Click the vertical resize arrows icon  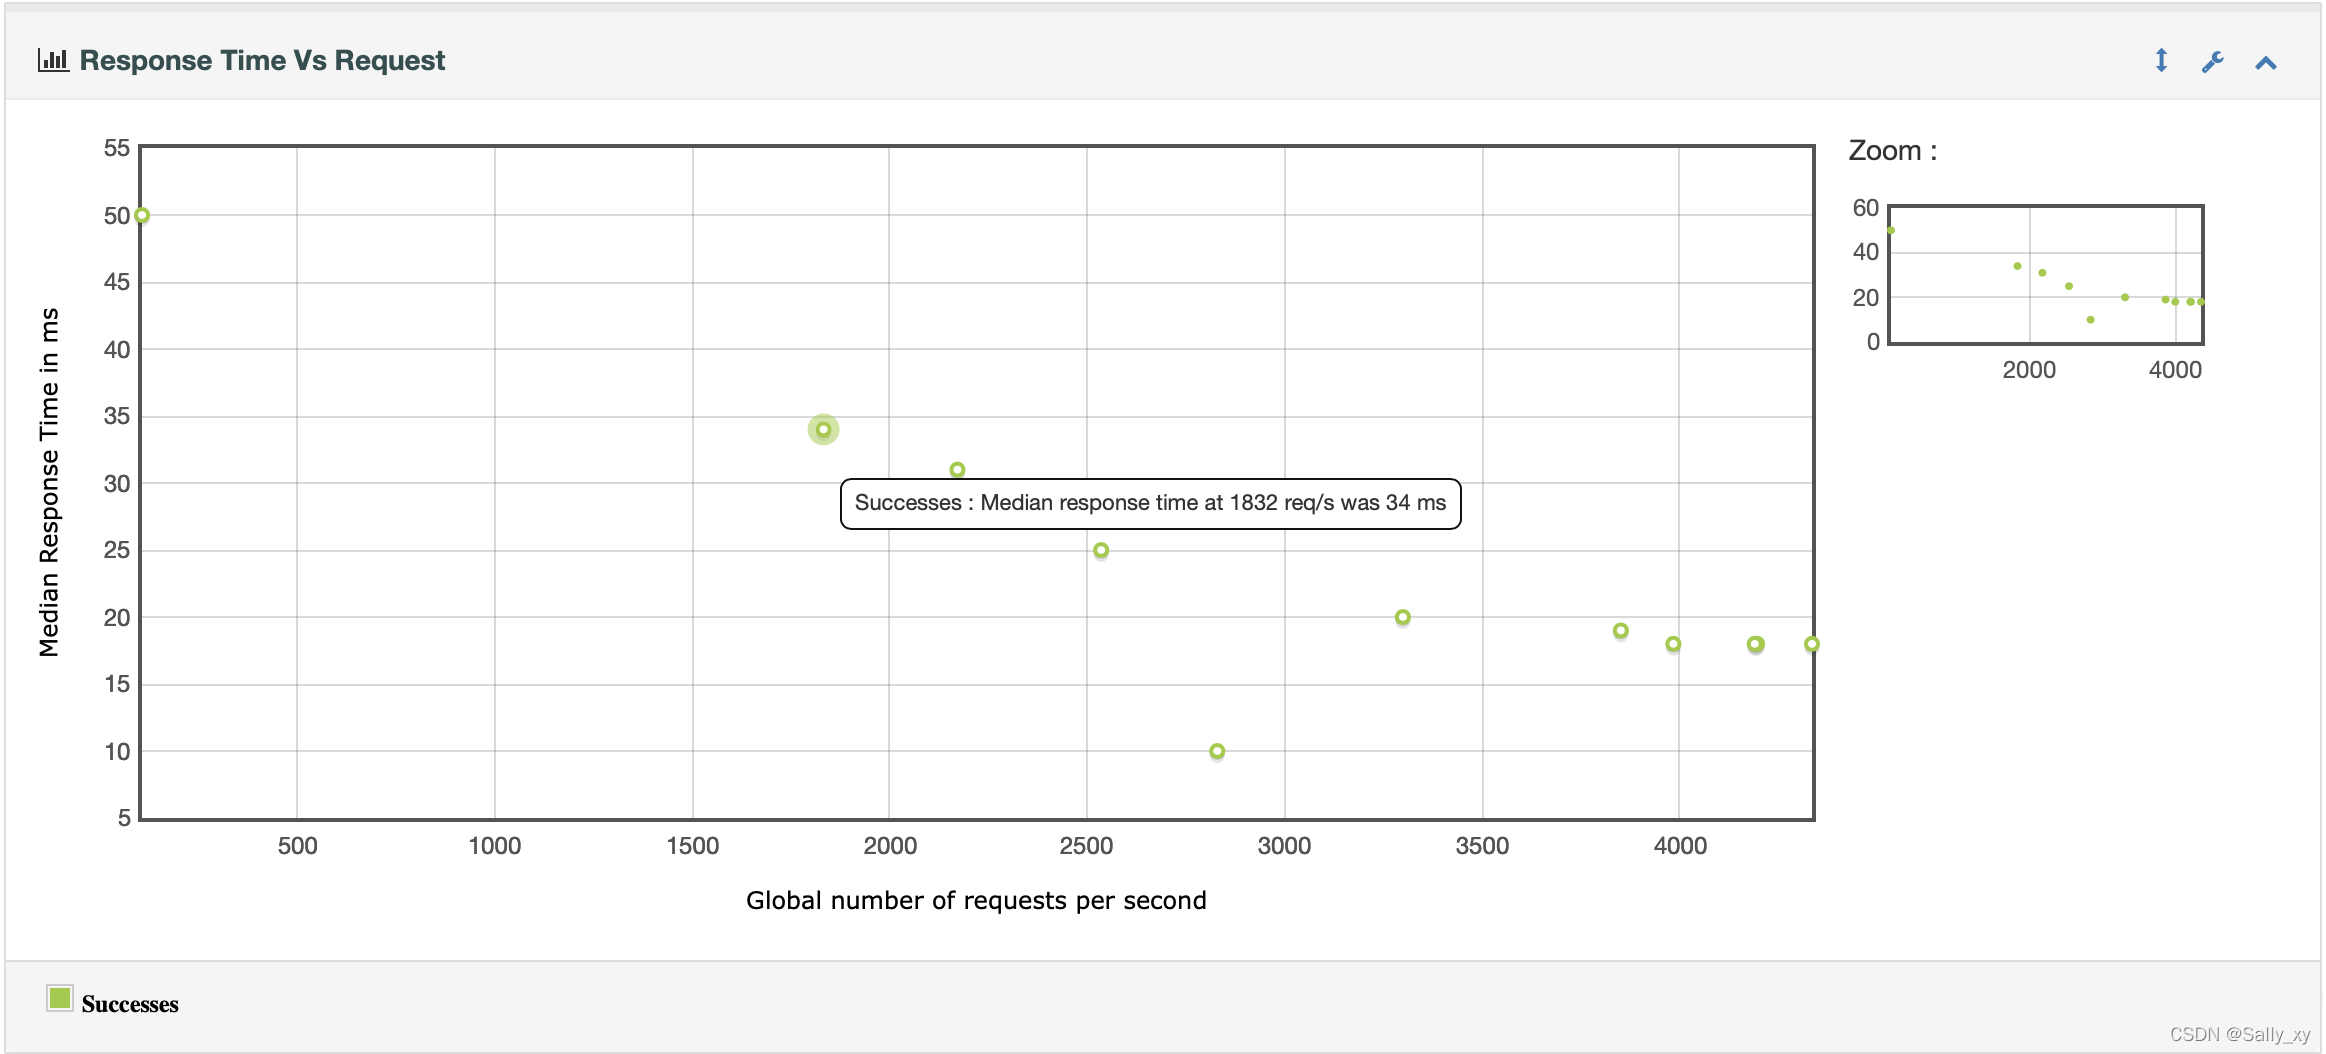pyautogui.click(x=2161, y=61)
